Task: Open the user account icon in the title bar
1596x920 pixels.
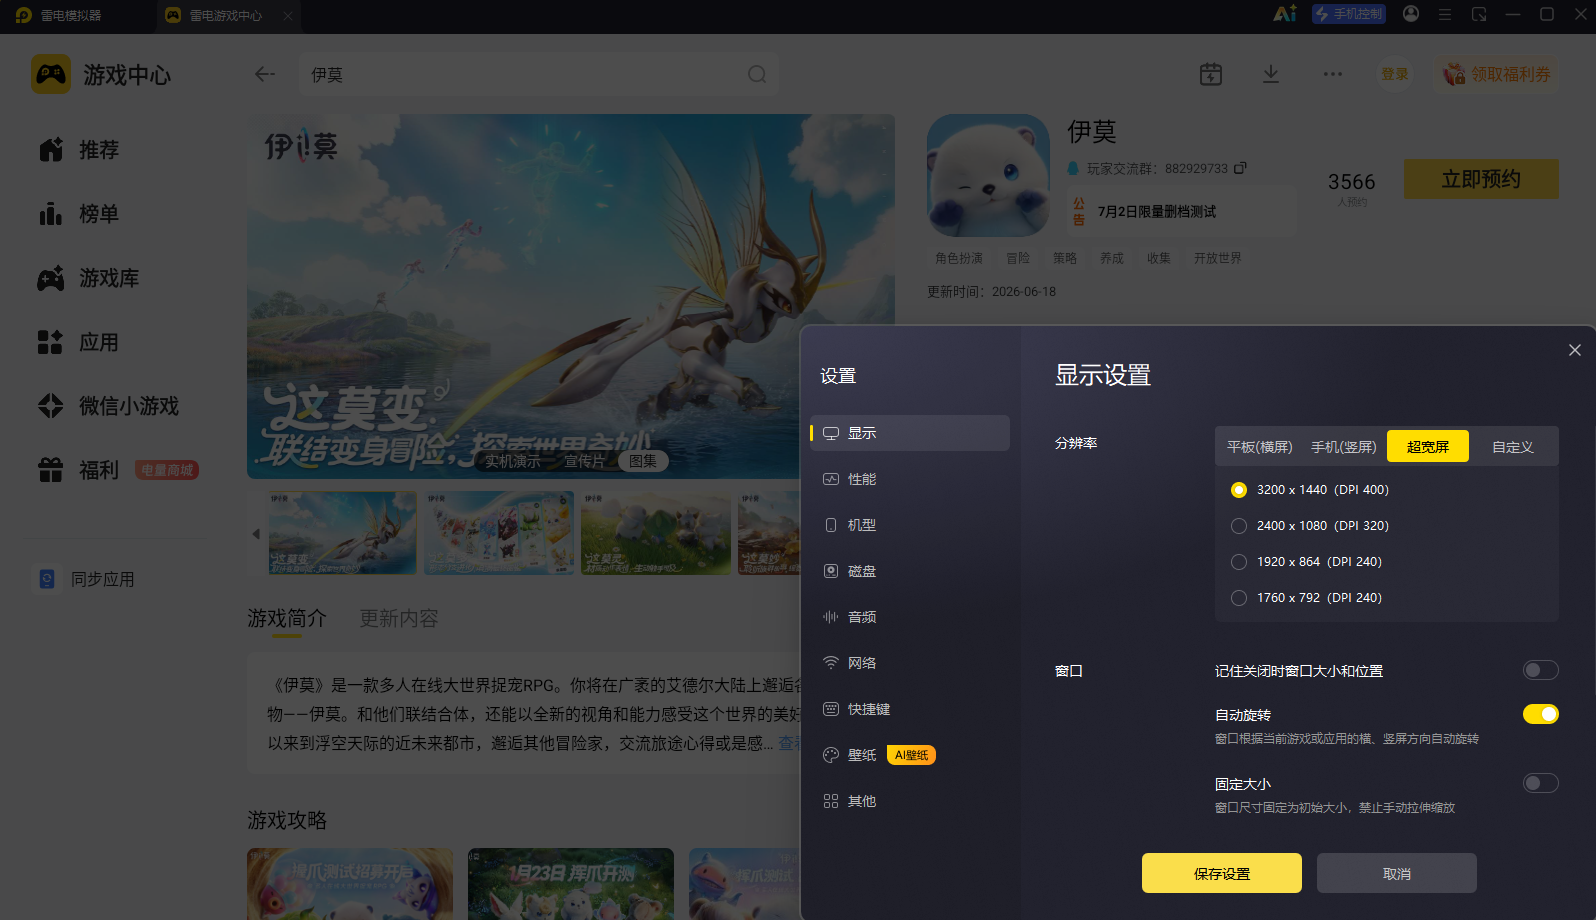Action: click(x=1411, y=14)
